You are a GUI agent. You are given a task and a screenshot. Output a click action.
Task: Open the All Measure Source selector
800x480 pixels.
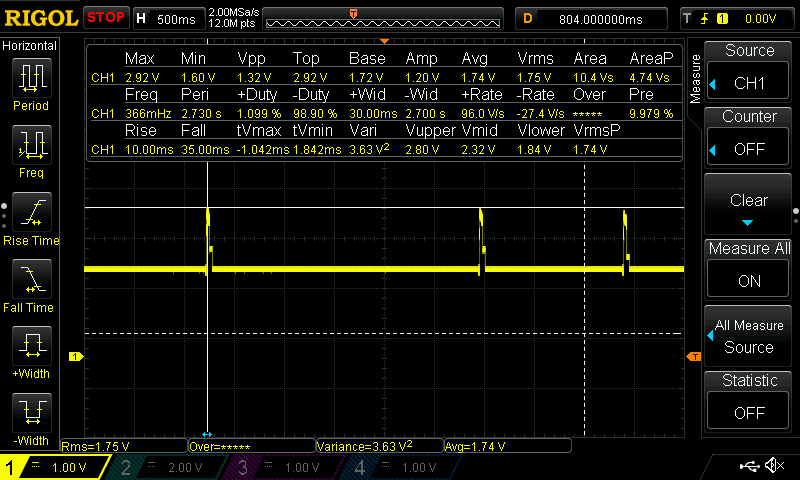748,336
